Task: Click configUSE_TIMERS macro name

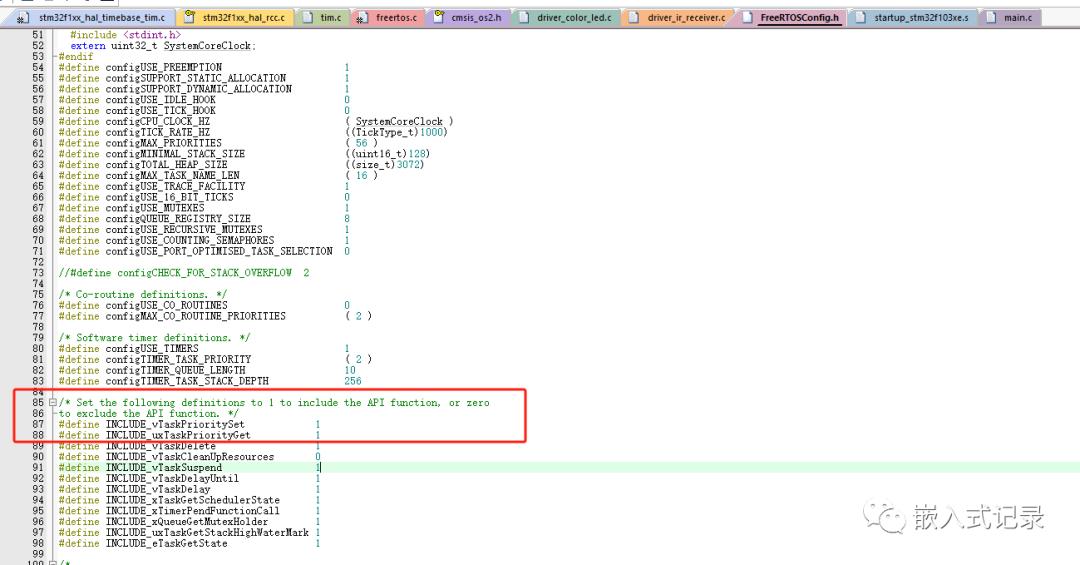Action: 152,349
